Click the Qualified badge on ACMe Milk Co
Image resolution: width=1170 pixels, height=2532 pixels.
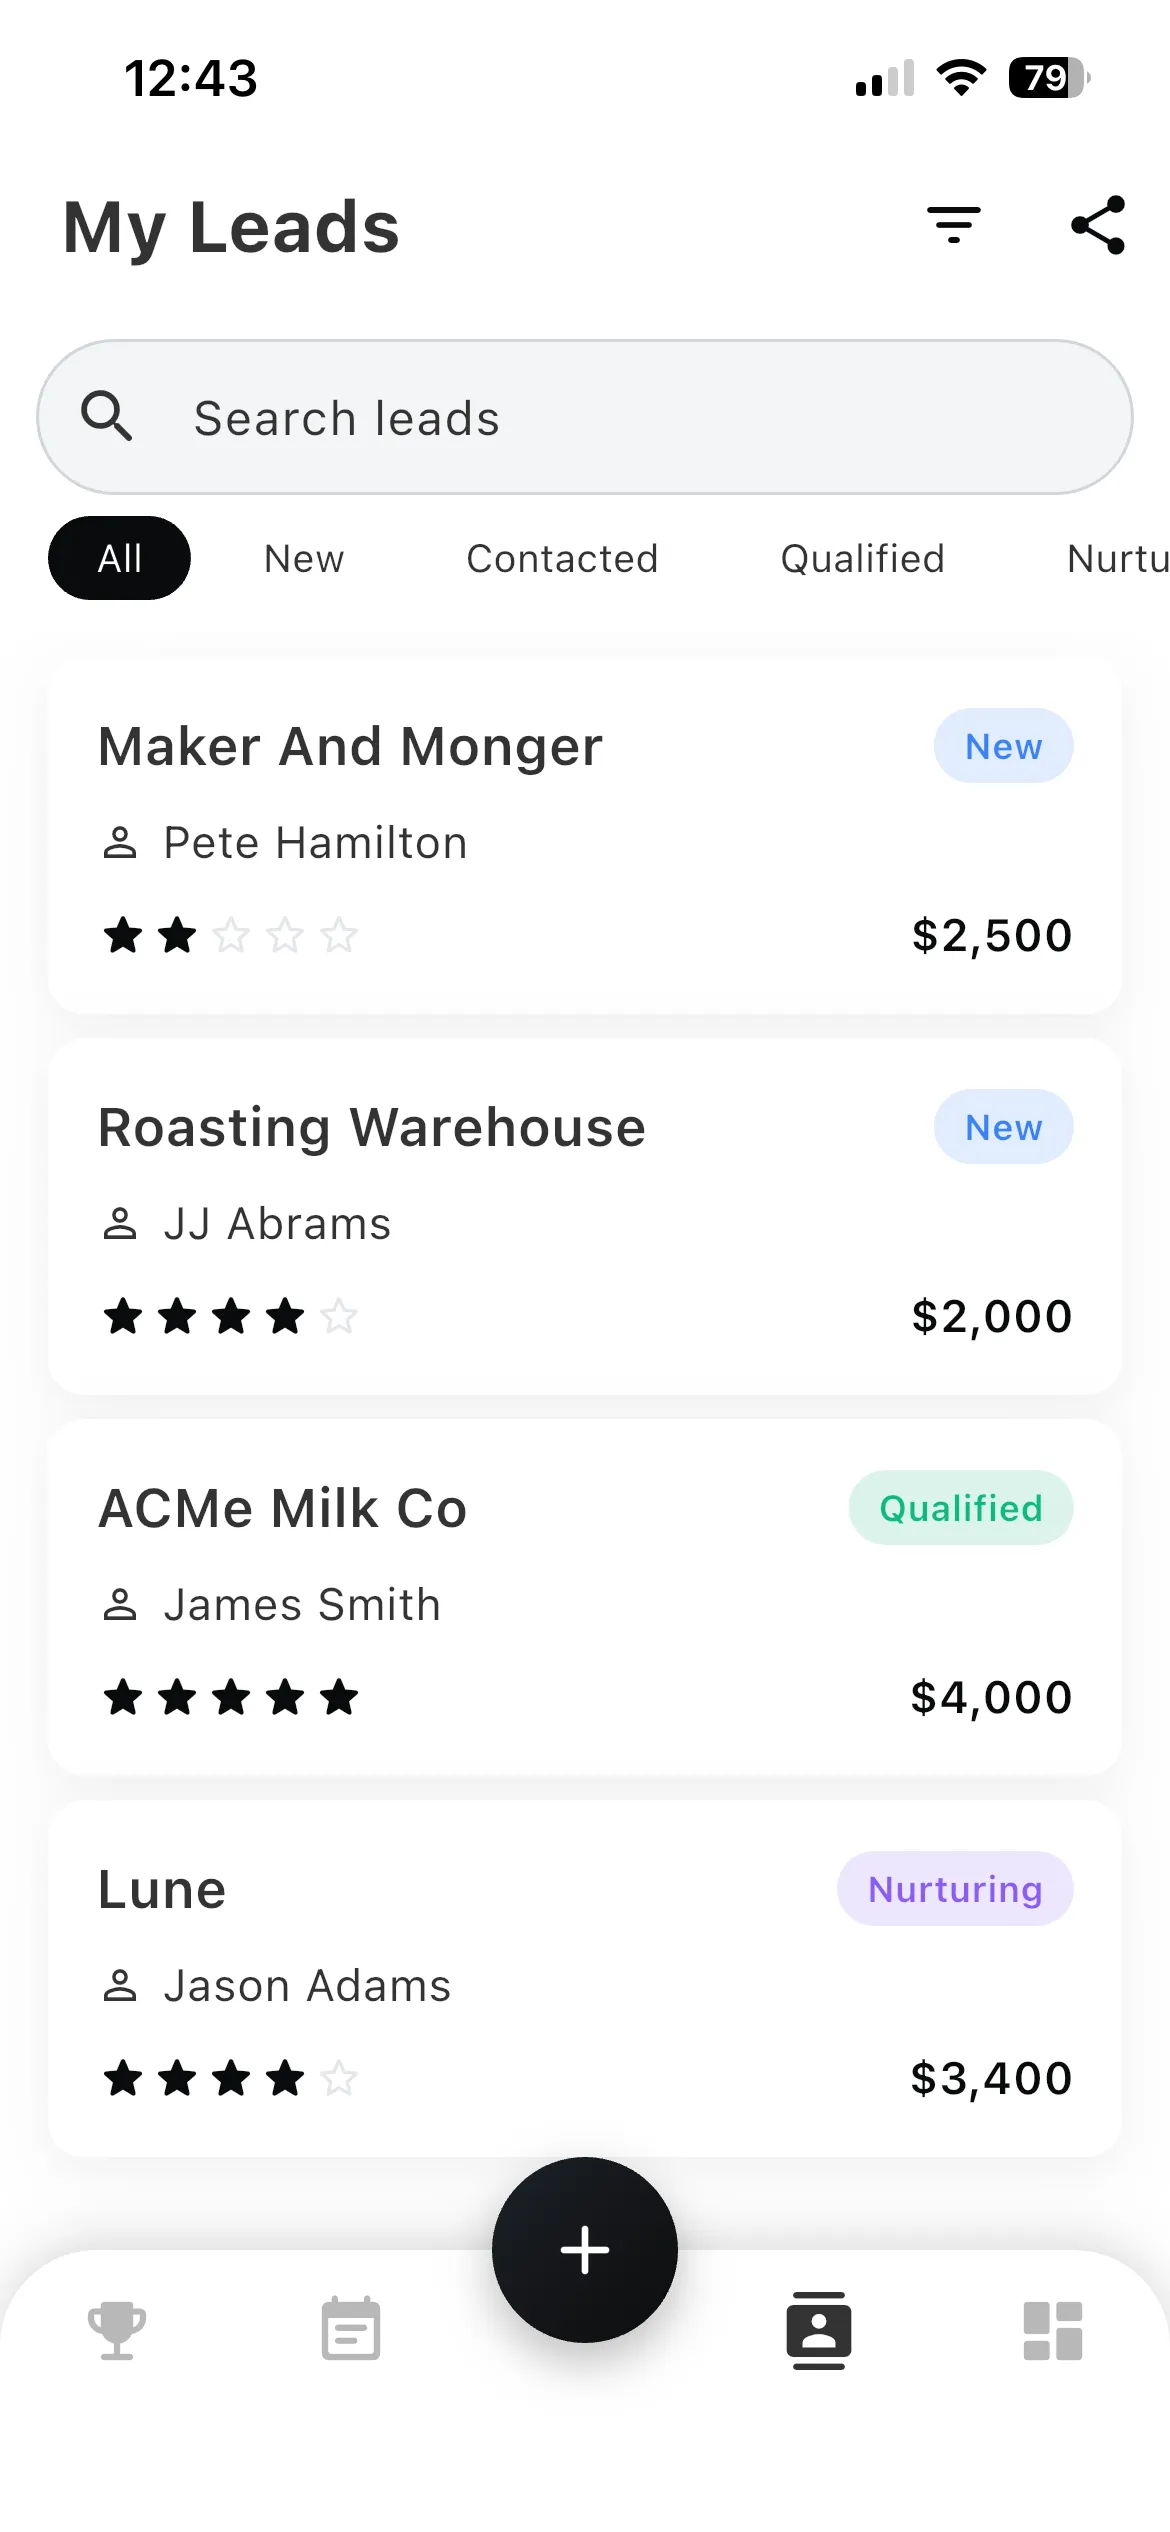point(961,1507)
